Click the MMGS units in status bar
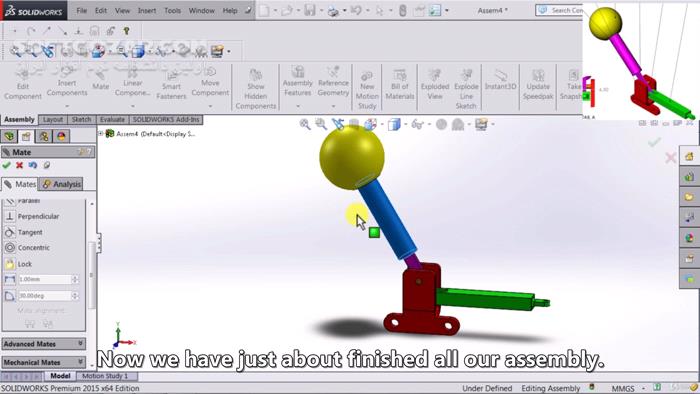 tap(623, 389)
